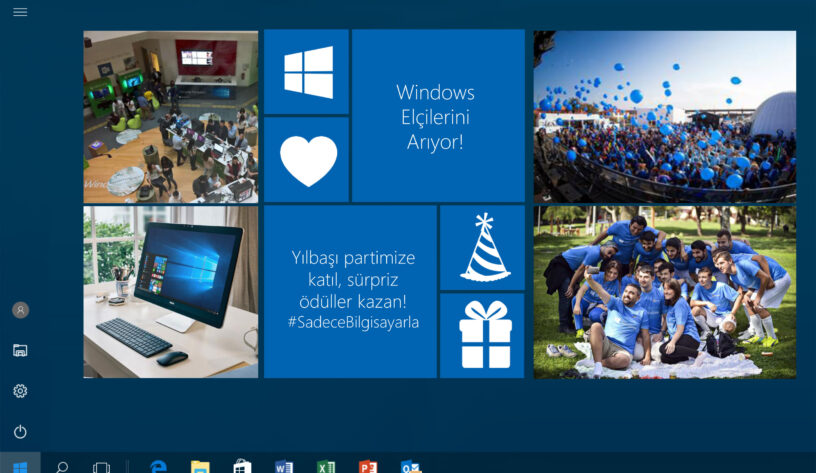Open taskbar search magnifier
The image size is (816, 473).
[62, 466]
